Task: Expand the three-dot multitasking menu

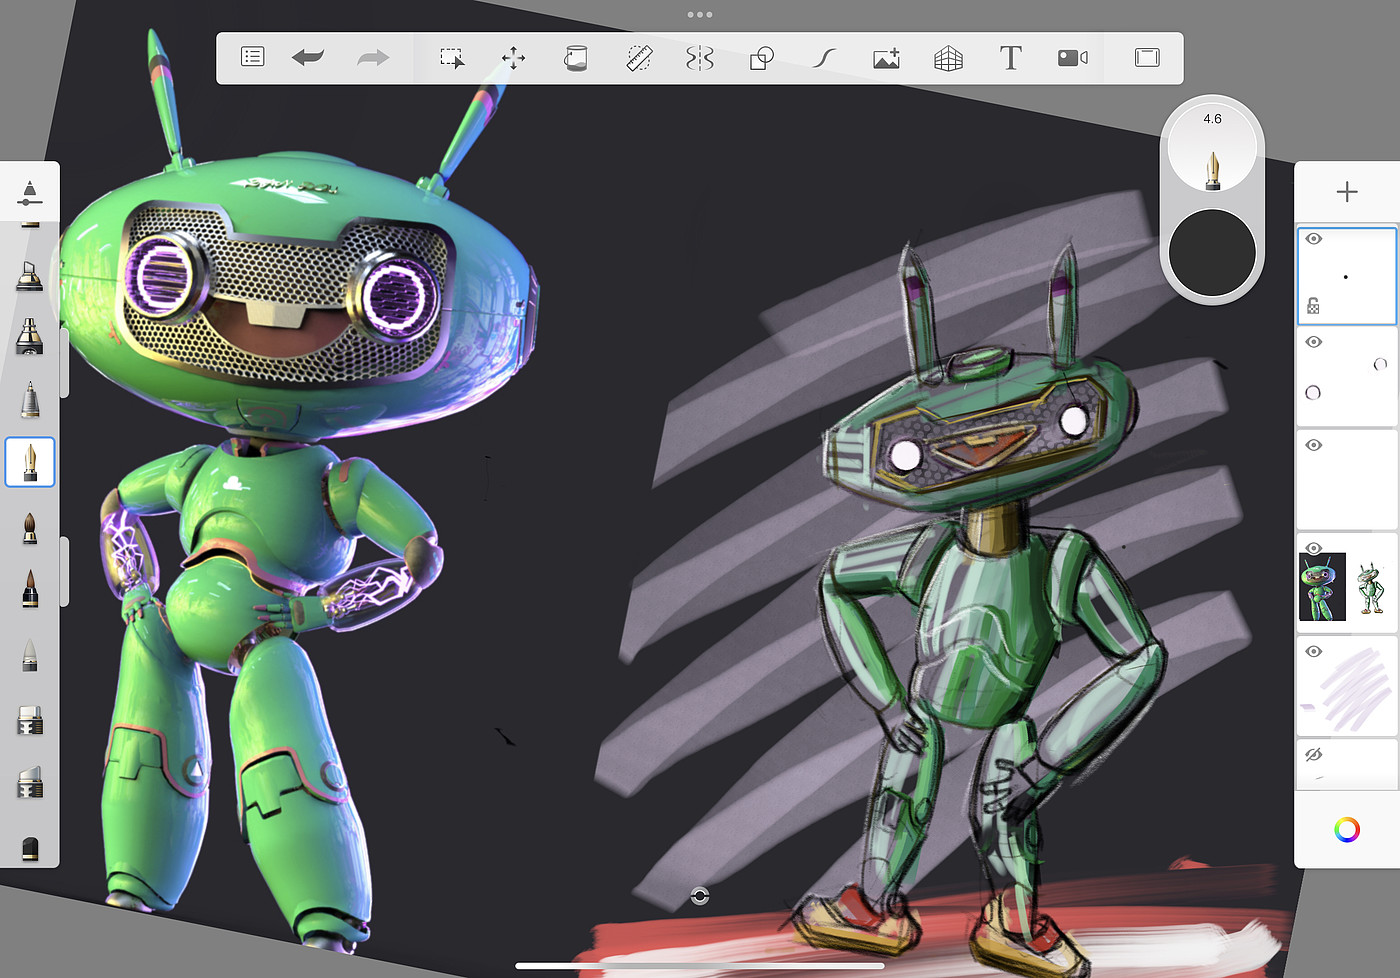Action: (x=700, y=14)
